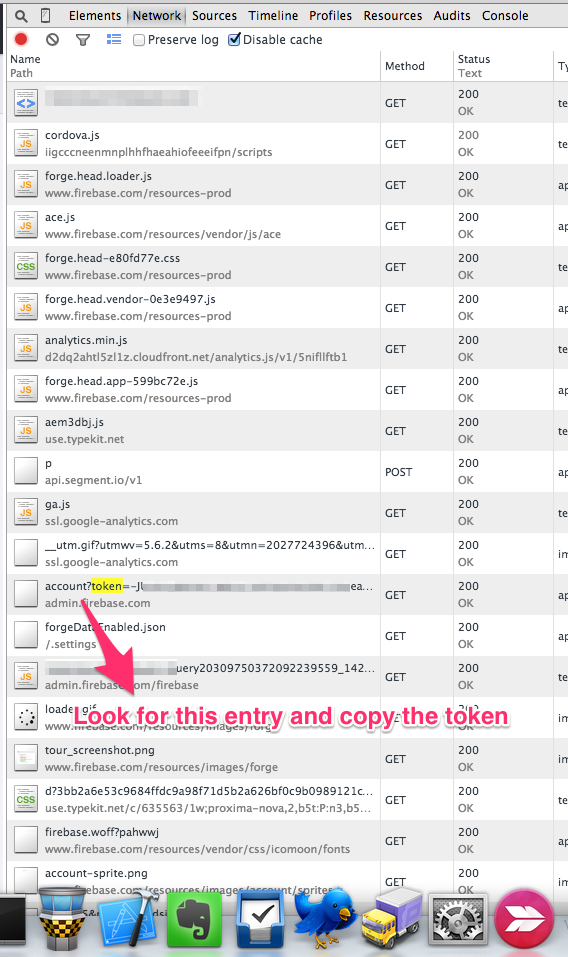
Task: Open the filter funnel icon
Action: 83,40
